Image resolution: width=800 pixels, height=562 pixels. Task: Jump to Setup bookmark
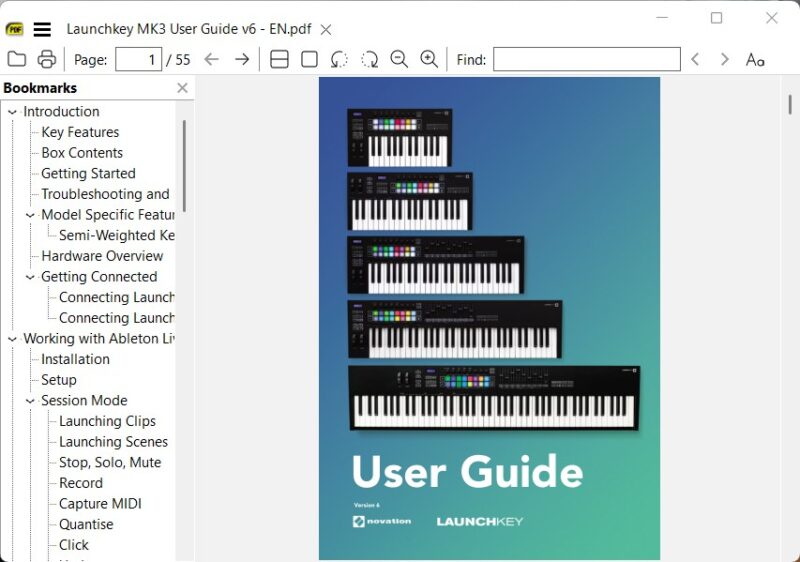pos(59,380)
